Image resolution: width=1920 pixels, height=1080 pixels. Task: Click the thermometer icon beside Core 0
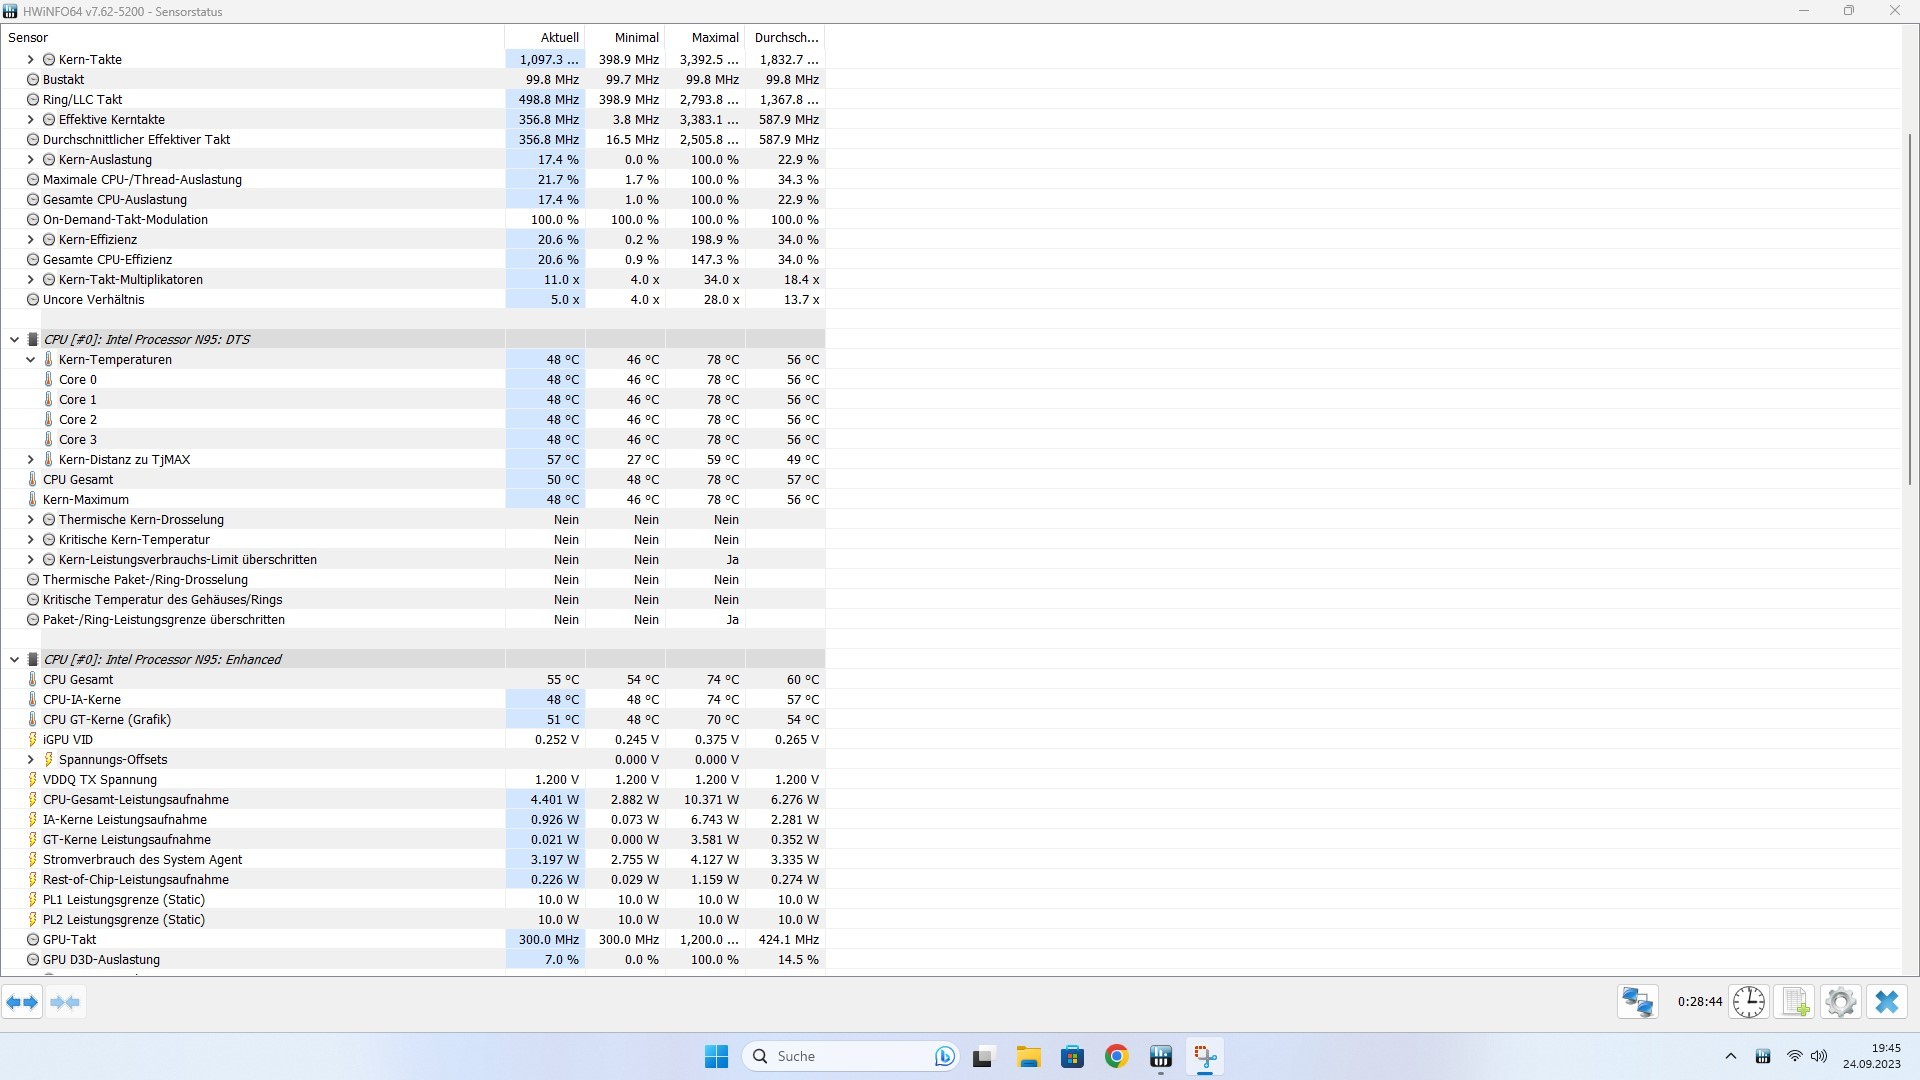(x=48, y=379)
